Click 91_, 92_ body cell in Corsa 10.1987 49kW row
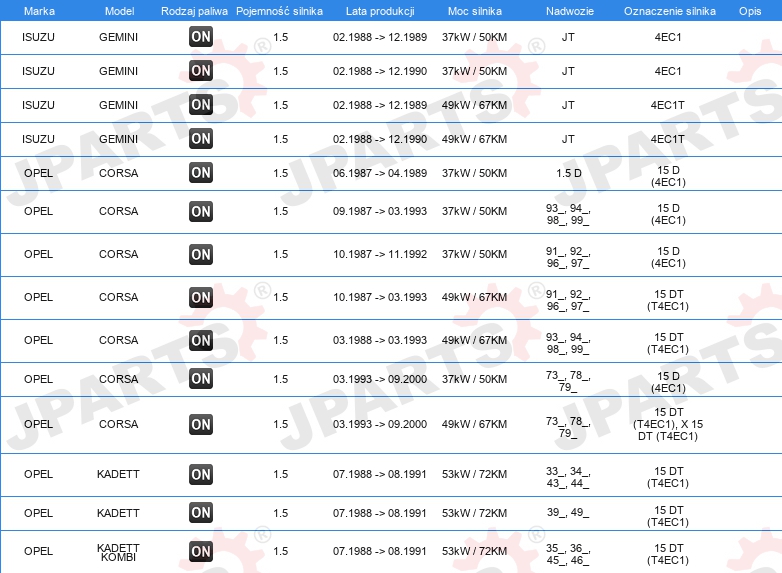Viewport: 782px width, 573px height. (568, 300)
